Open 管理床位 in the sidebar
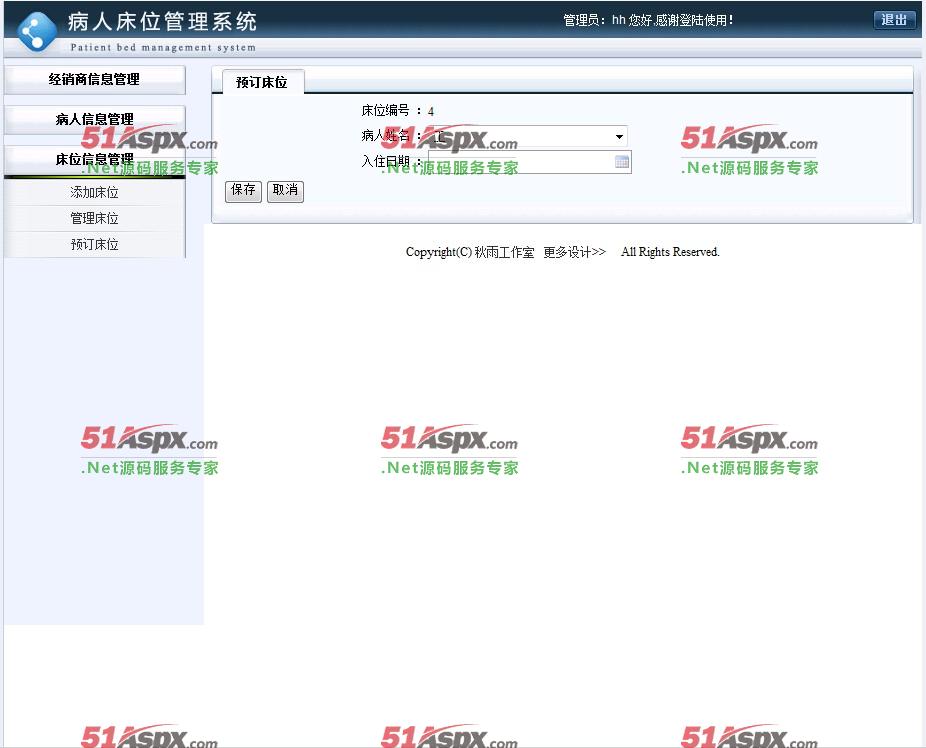This screenshot has height=748, width=926. click(x=94, y=218)
